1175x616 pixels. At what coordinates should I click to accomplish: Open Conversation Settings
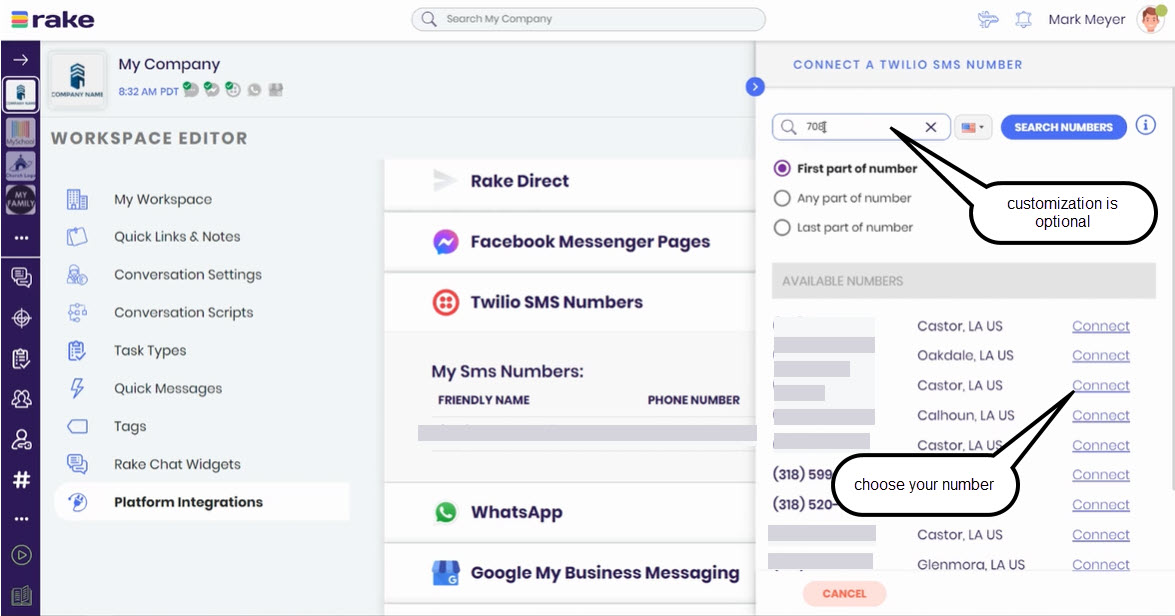click(187, 274)
